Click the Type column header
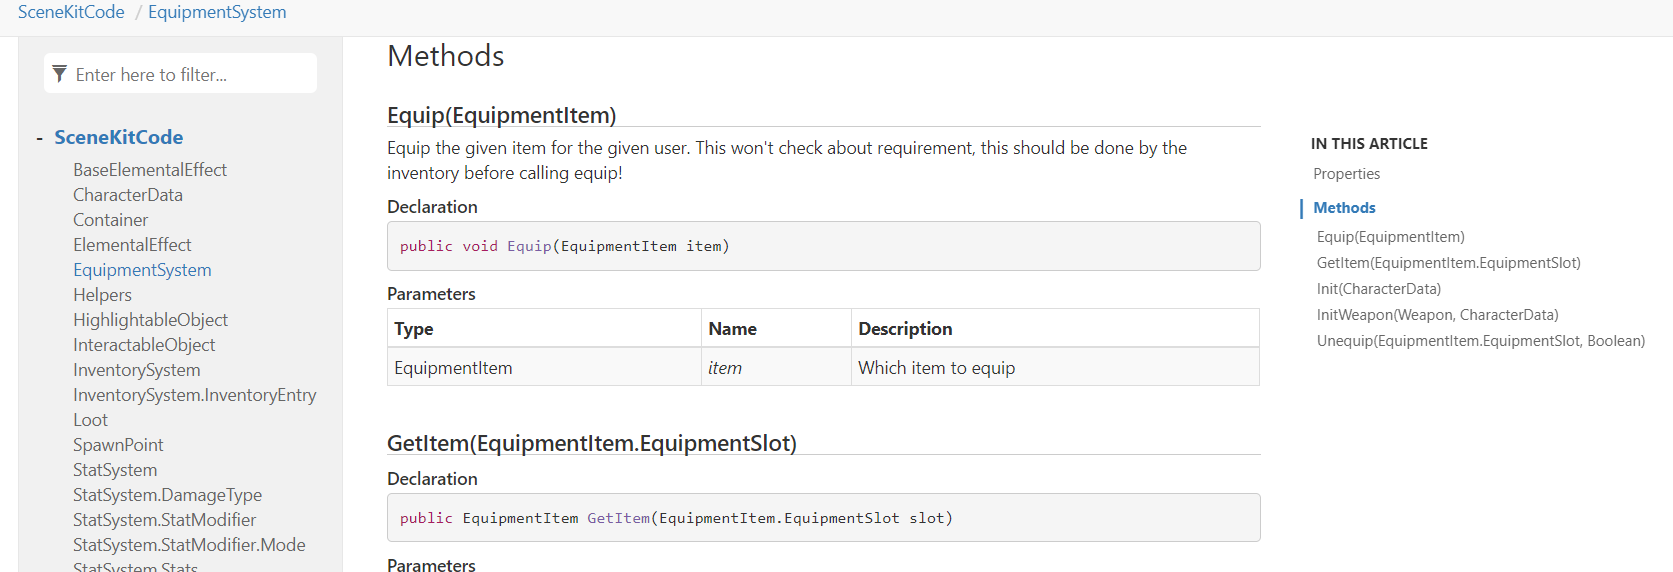This screenshot has width=1673, height=572. coord(544,329)
